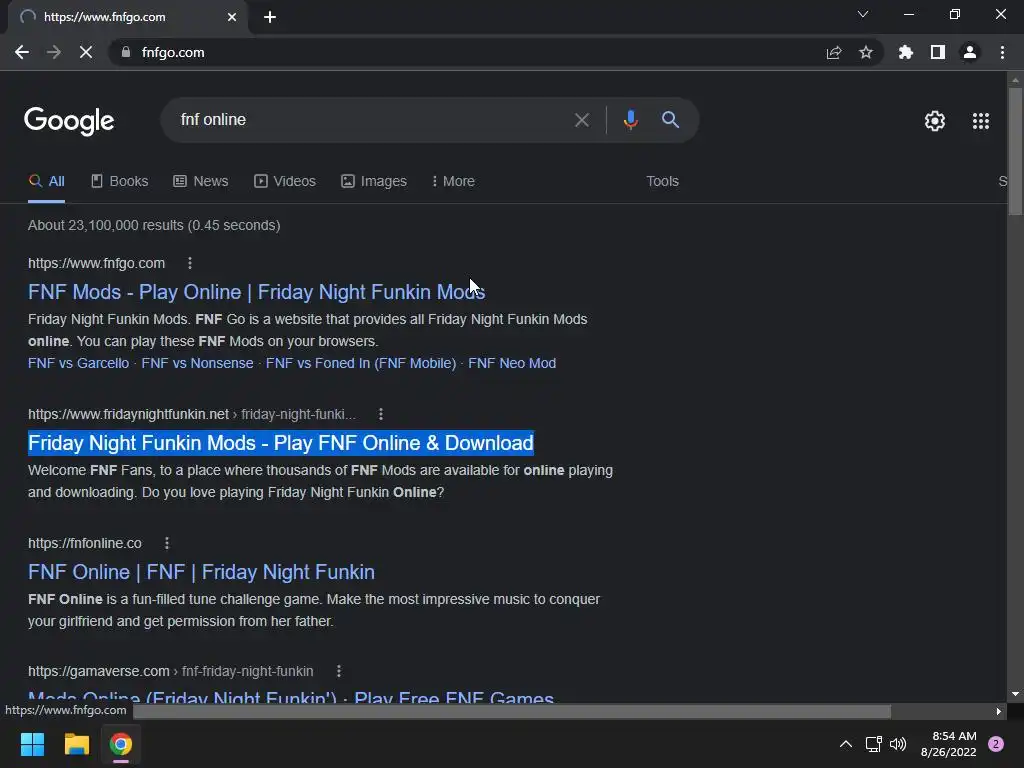Open the Extensions puzzle icon
Image resolution: width=1024 pixels, height=768 pixels.
tap(906, 52)
